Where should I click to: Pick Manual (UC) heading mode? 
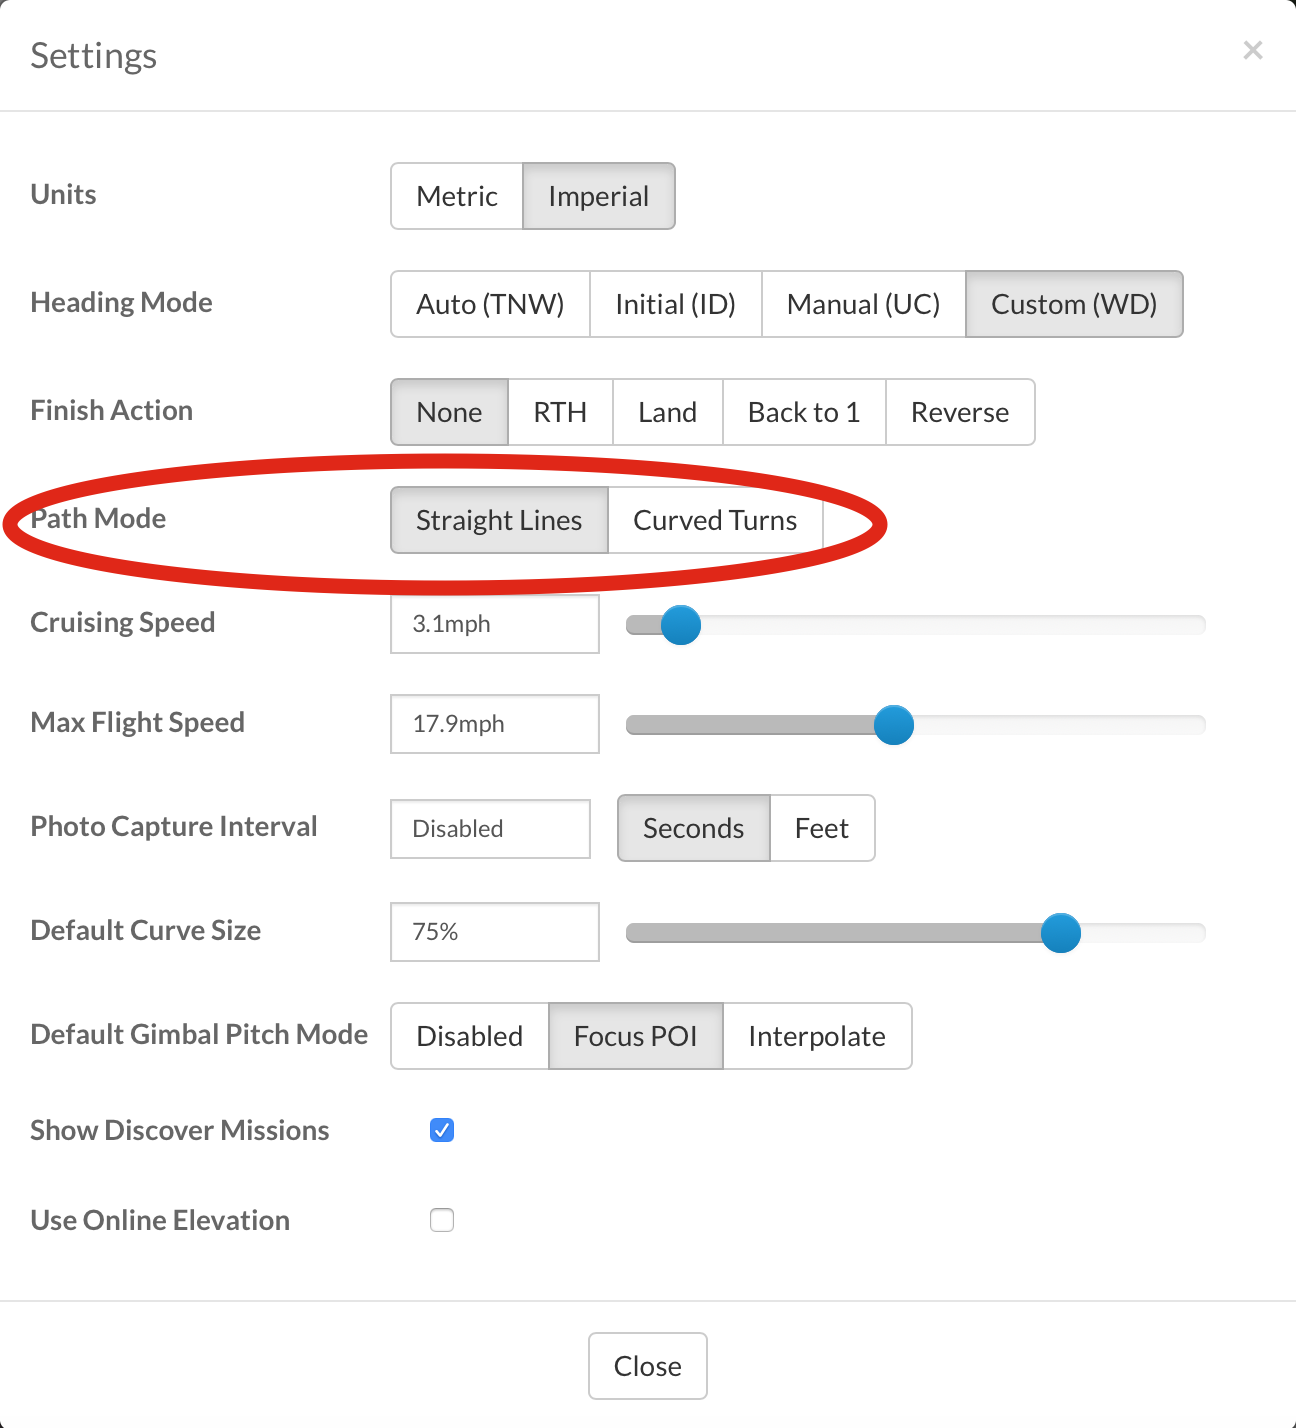tap(864, 304)
